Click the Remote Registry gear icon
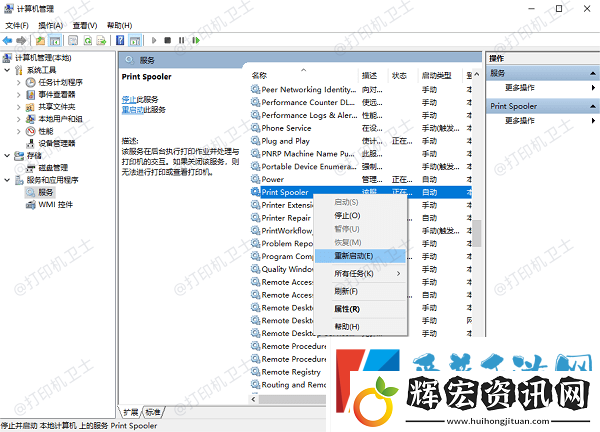 pos(255,371)
